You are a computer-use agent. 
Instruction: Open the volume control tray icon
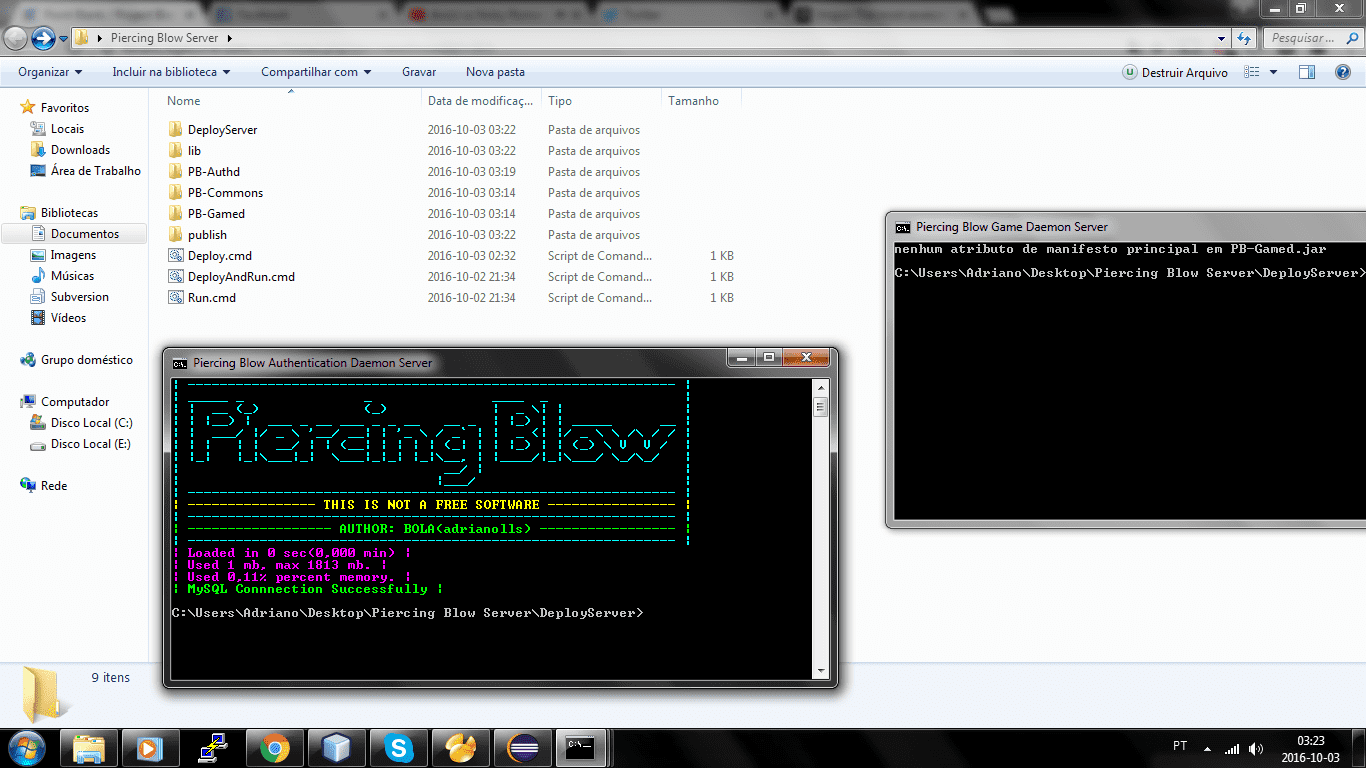click(x=1256, y=748)
